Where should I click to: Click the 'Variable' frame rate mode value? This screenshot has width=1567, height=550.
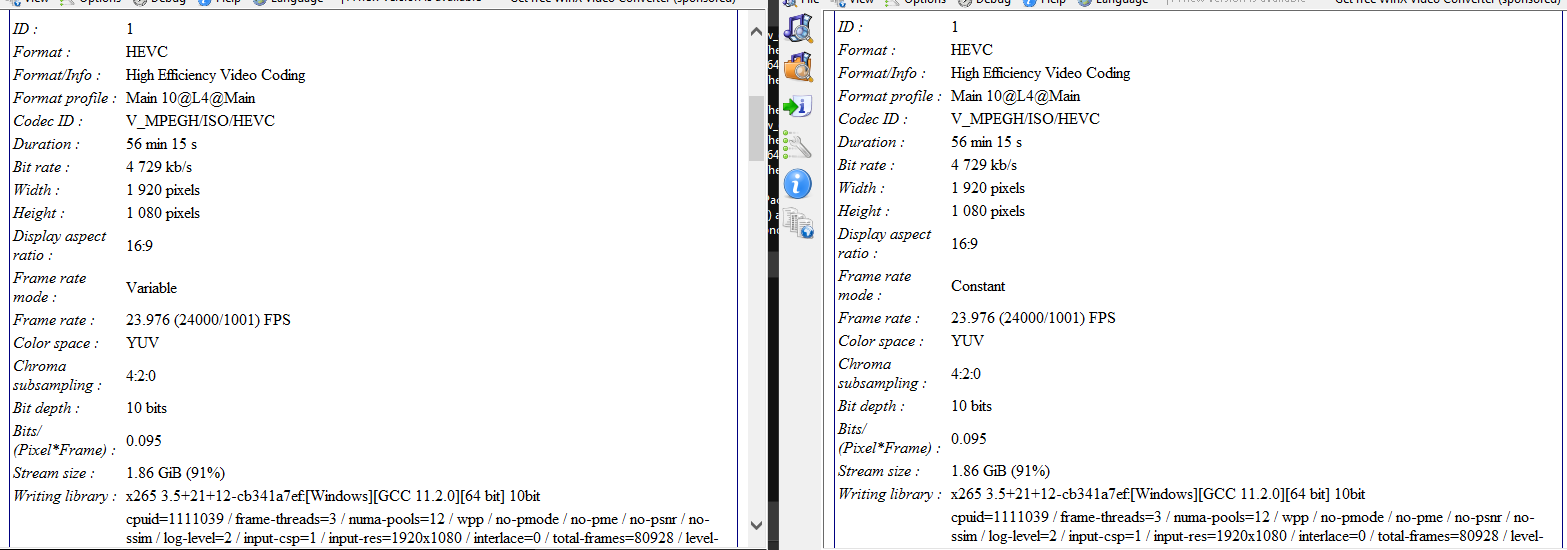[151, 288]
